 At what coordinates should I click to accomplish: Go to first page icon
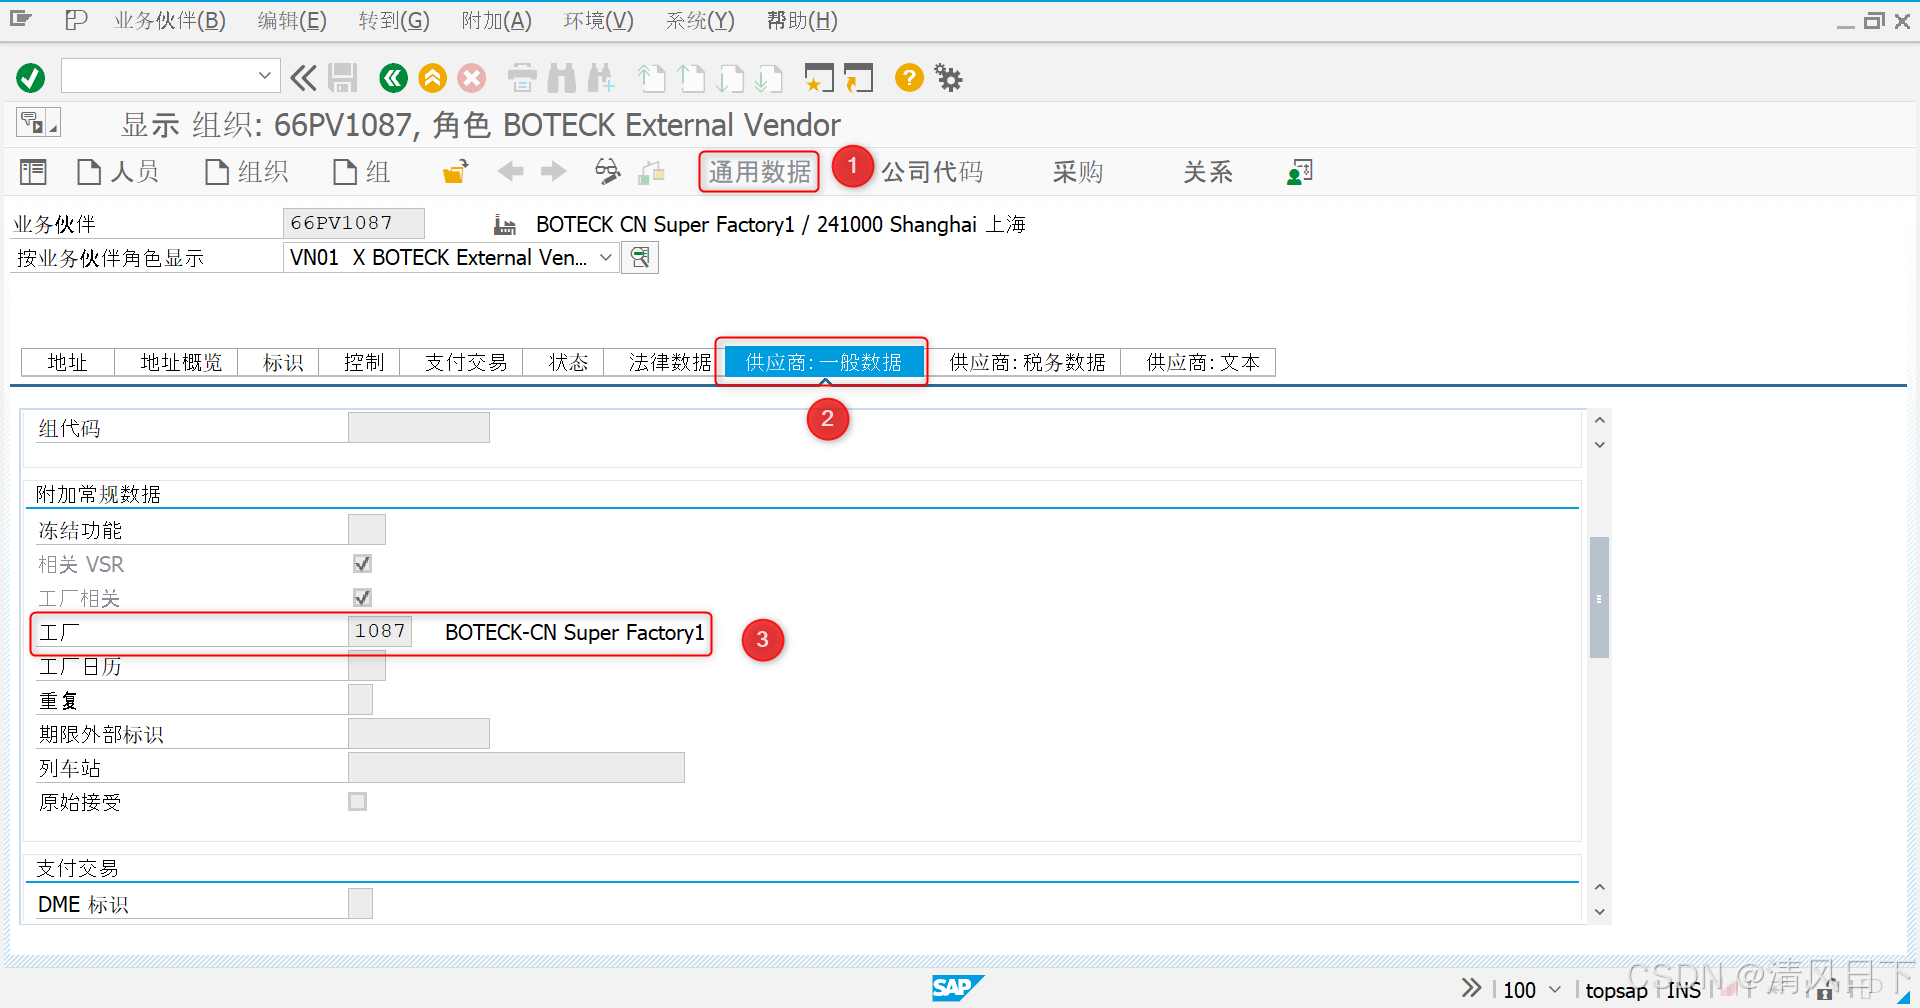coord(651,77)
